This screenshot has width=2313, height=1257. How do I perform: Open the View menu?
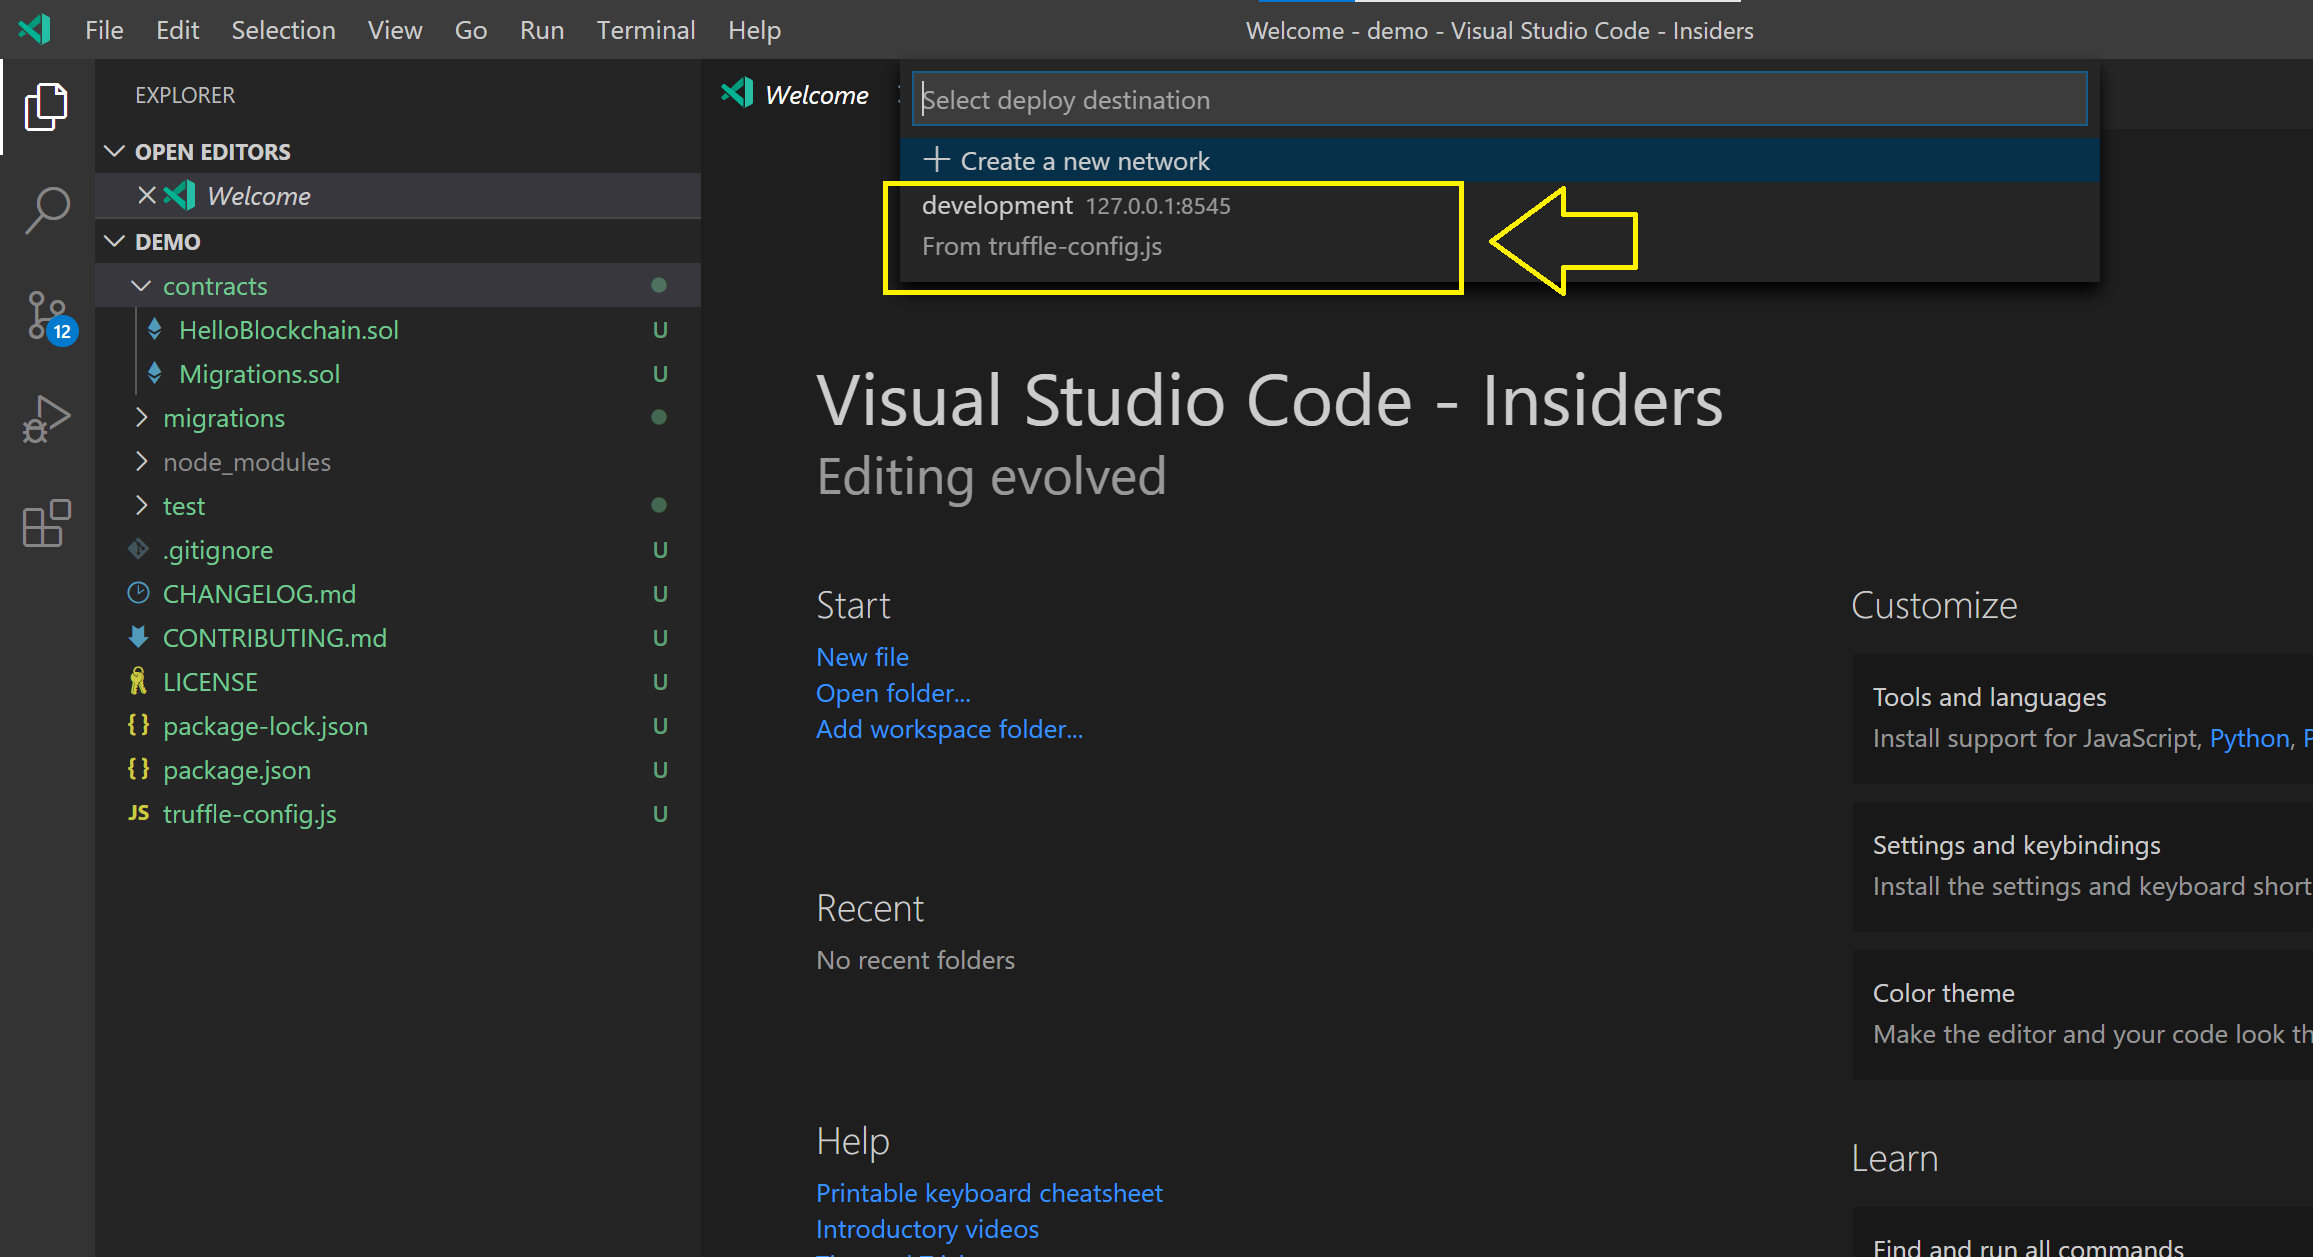[x=394, y=30]
